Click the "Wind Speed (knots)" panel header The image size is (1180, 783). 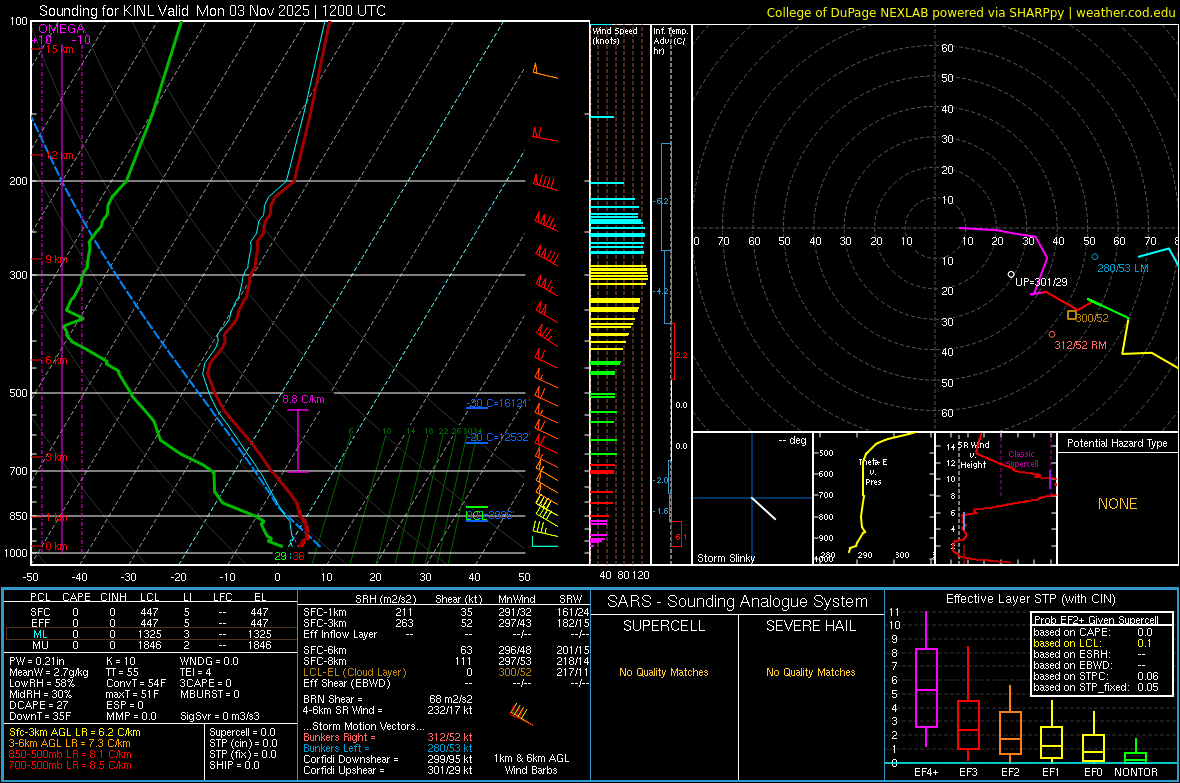point(615,35)
